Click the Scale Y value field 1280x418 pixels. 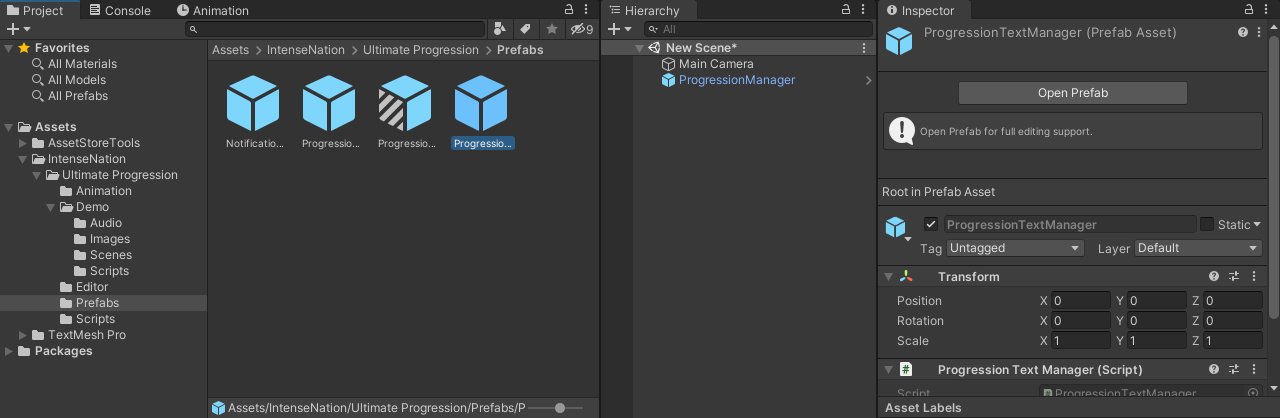(x=1156, y=341)
